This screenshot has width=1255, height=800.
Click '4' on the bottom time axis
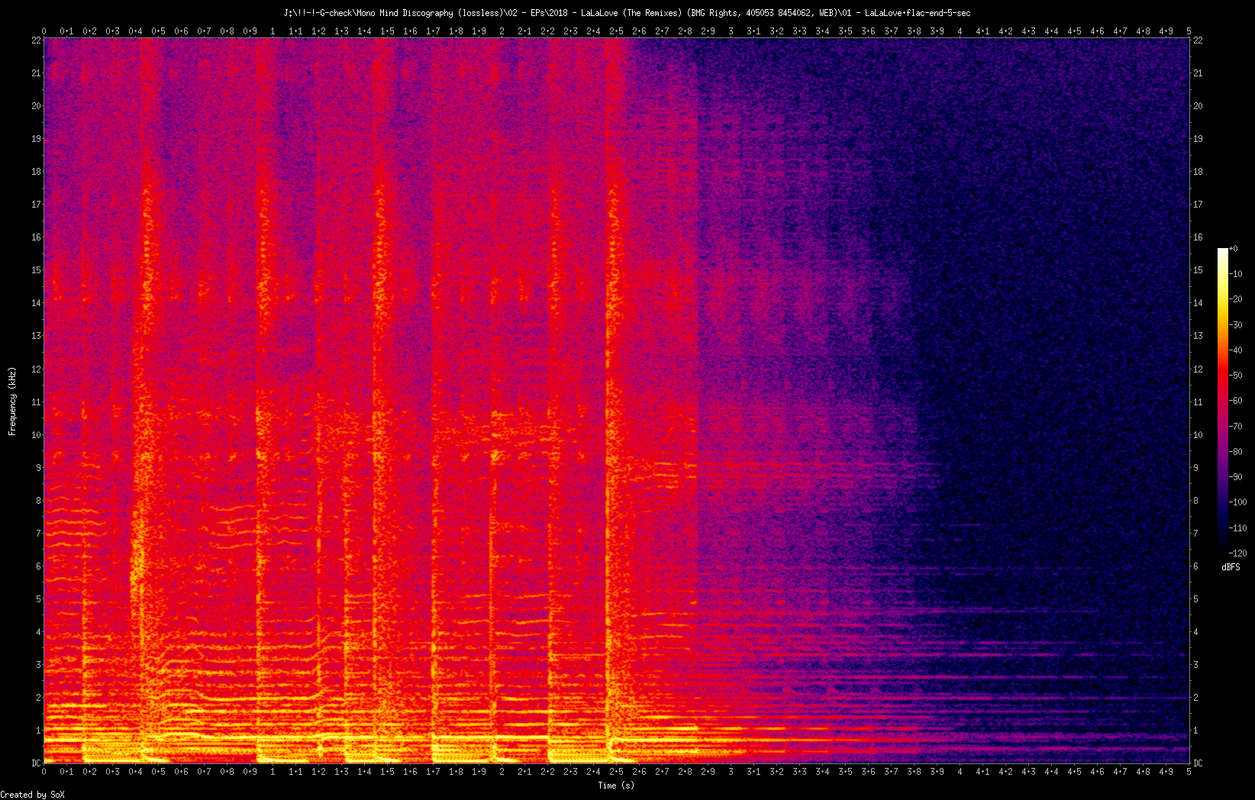click(x=960, y=772)
